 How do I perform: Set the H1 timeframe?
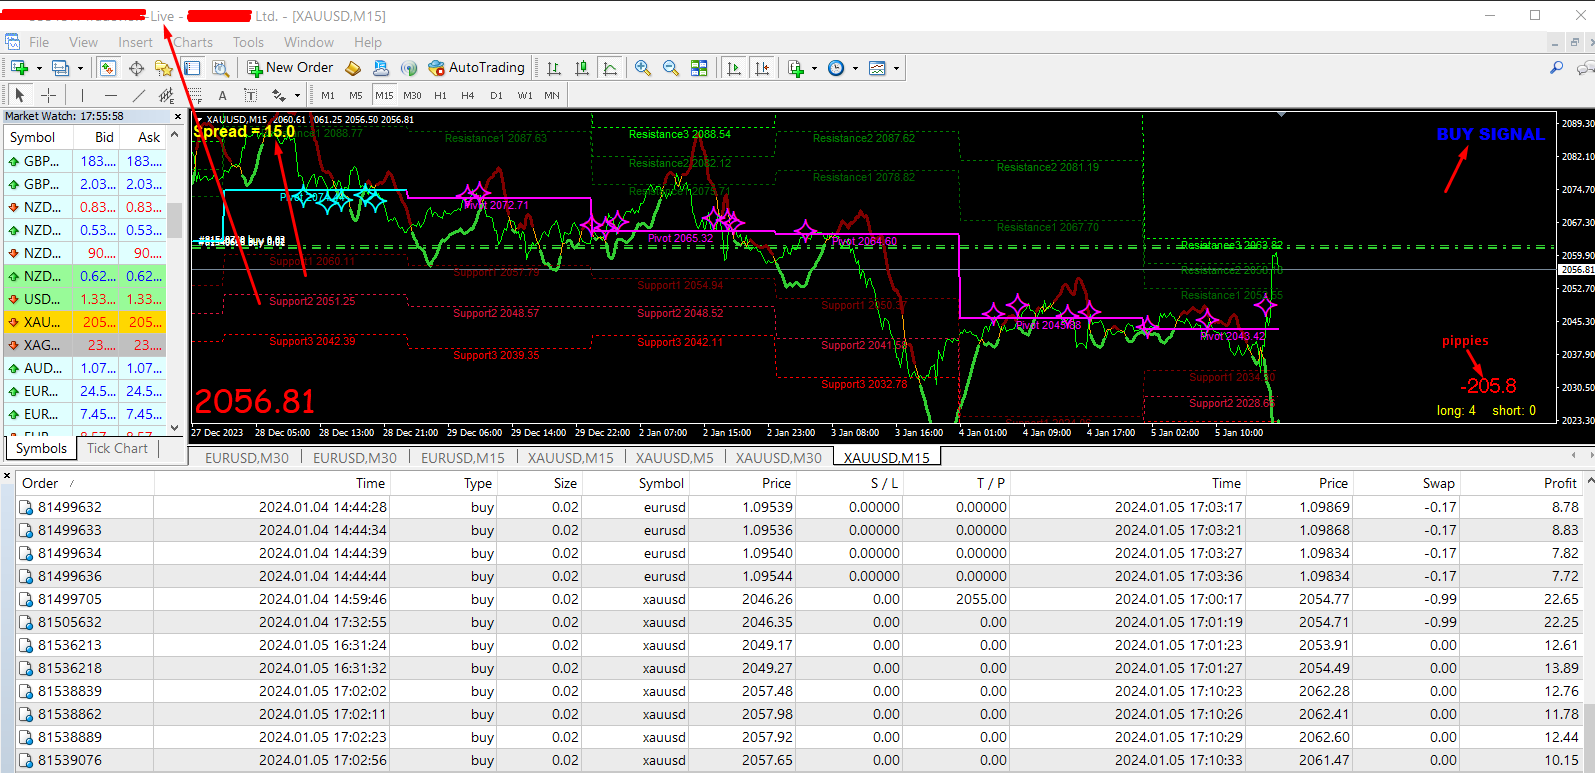(440, 95)
